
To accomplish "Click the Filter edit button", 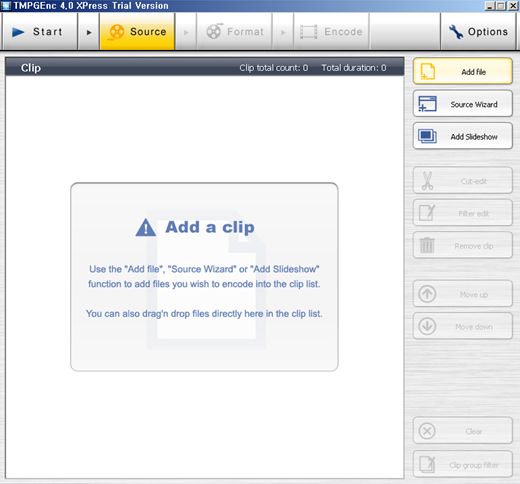I will (463, 213).
